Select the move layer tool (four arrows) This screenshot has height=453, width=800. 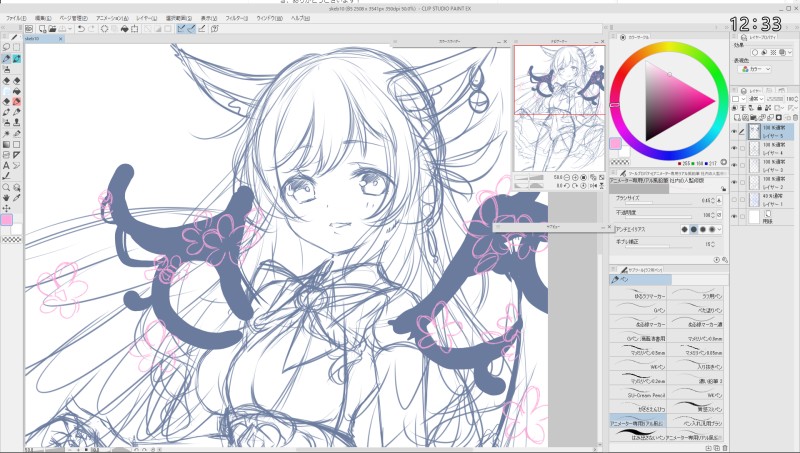[6, 208]
